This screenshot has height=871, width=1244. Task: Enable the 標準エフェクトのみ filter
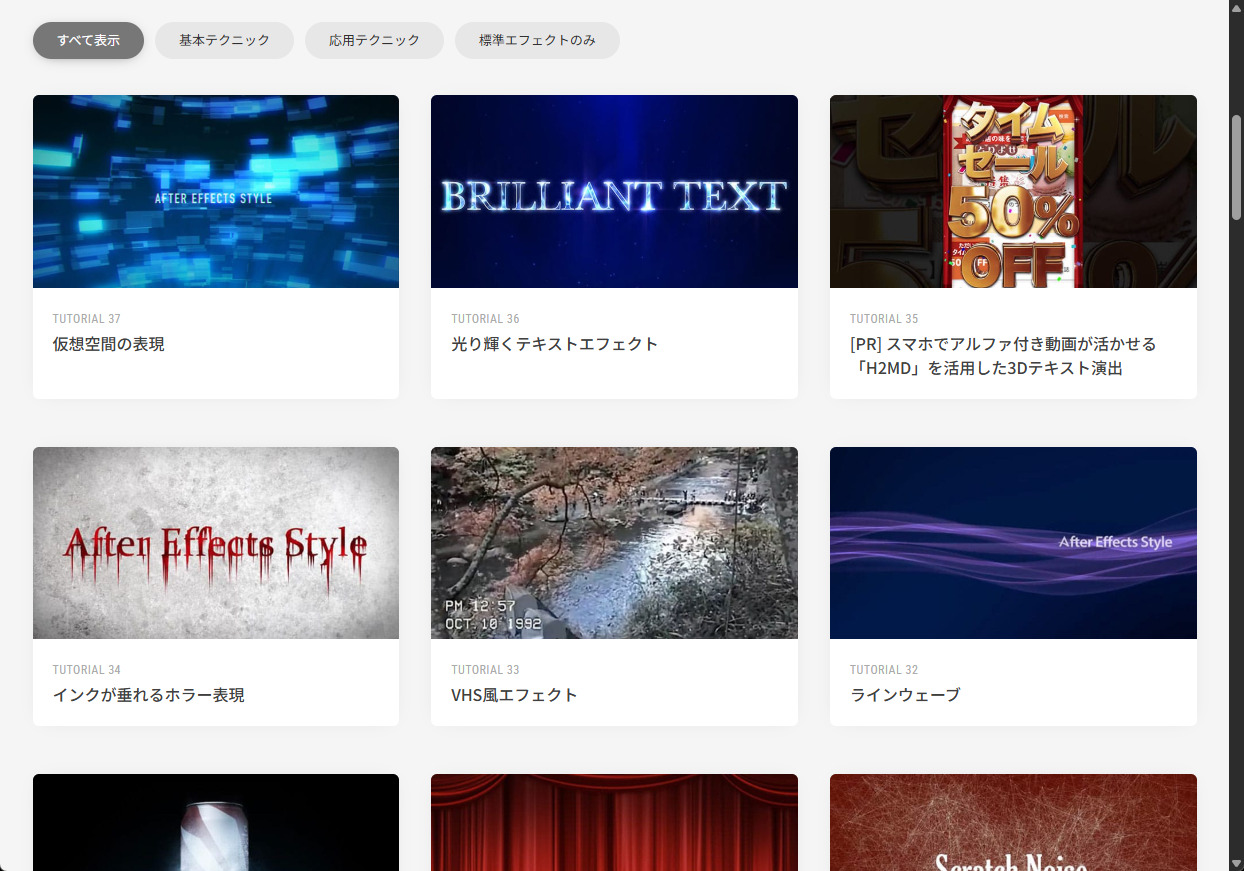(x=537, y=40)
